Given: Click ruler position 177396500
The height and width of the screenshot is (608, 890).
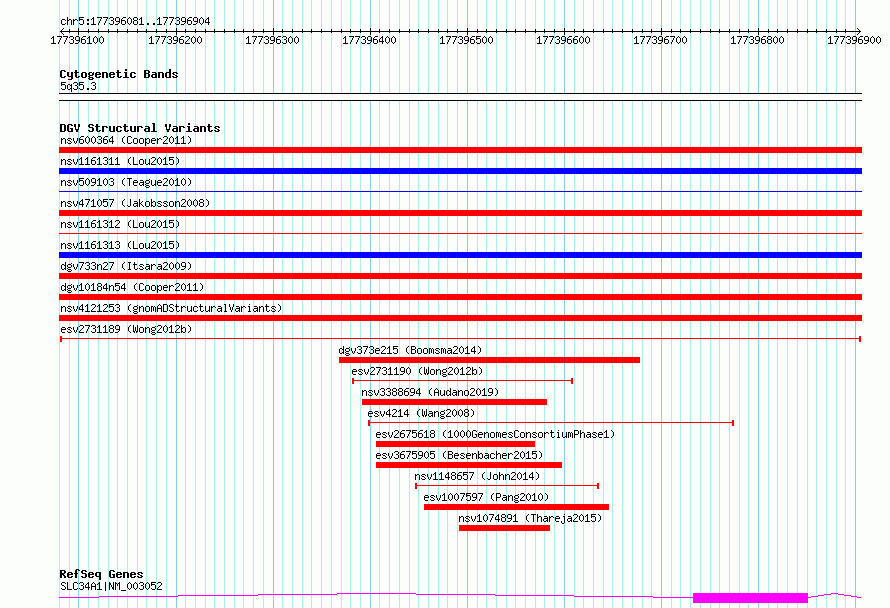Looking at the screenshot, I should point(467,40).
